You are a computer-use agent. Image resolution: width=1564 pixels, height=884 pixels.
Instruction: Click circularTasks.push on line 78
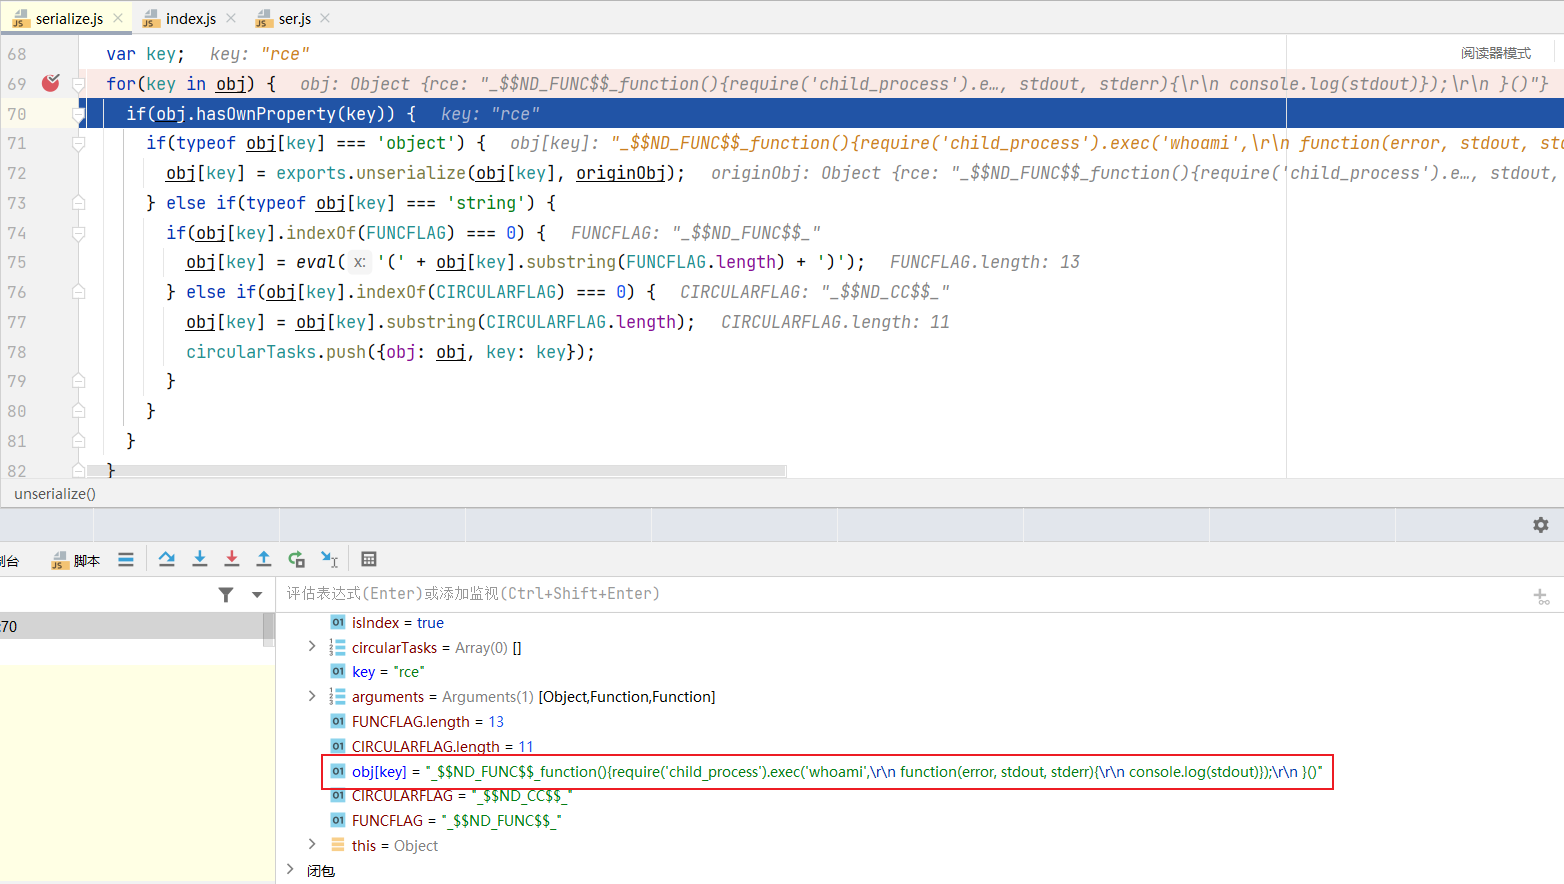[276, 352]
